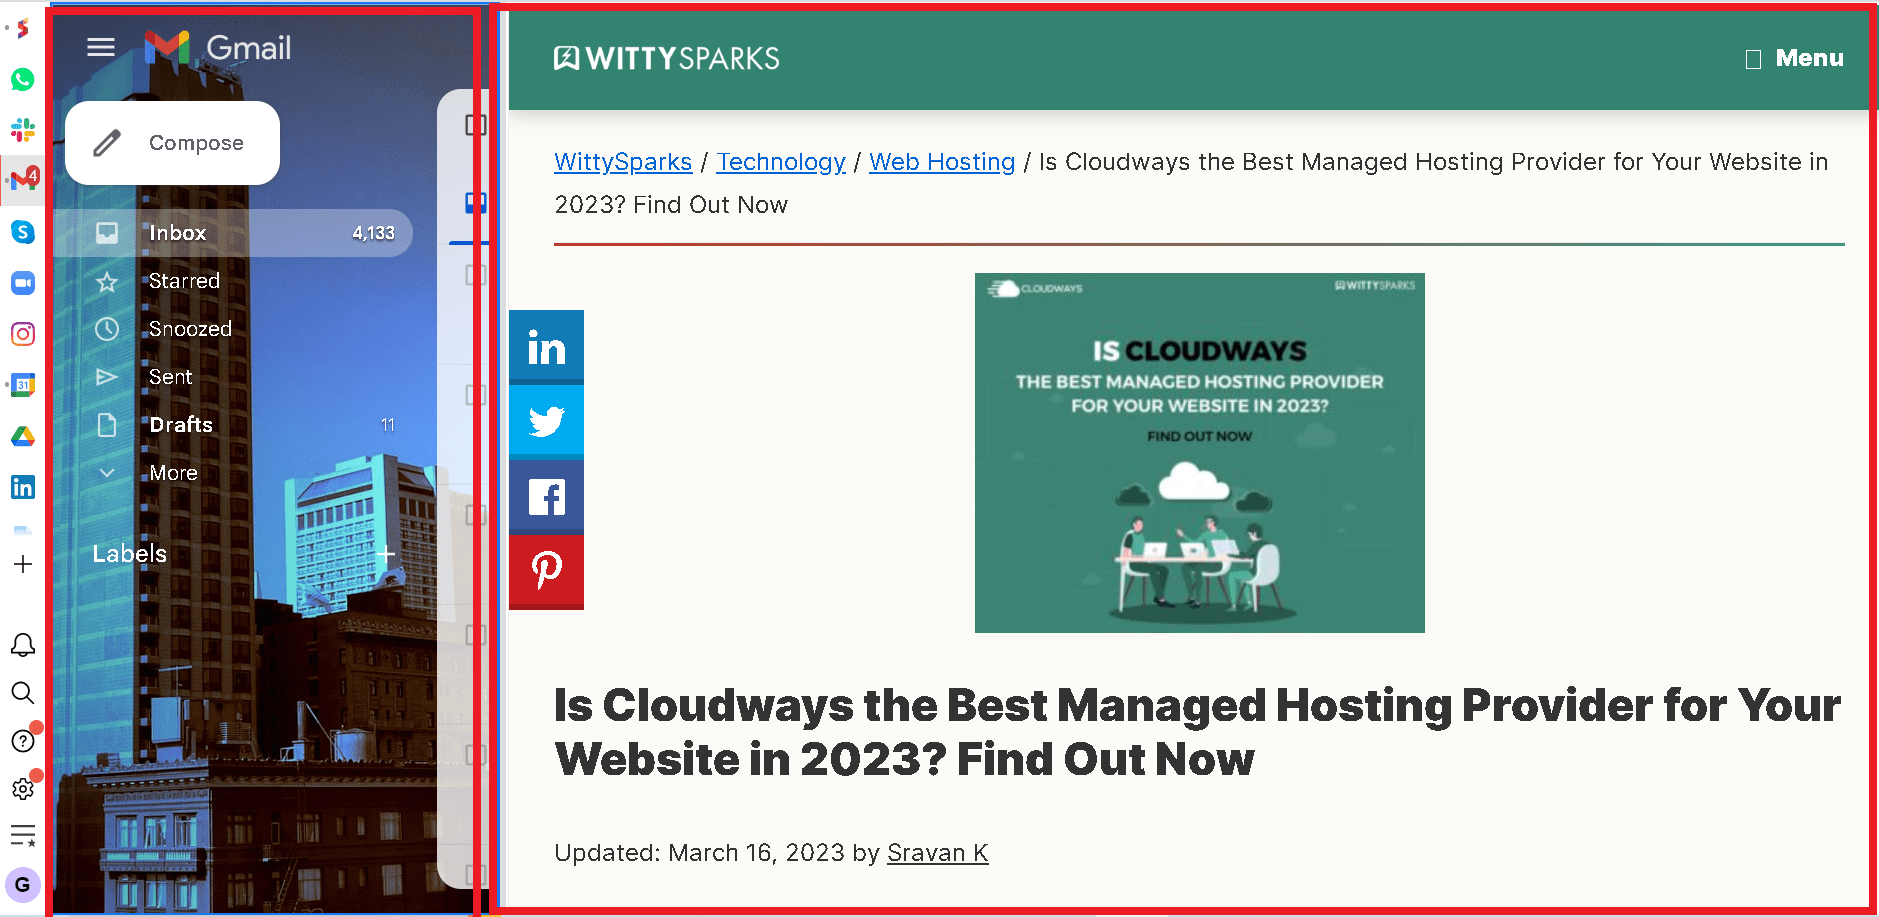
Task: Click the article headline about Cloudways
Action: pyautogui.click(x=1197, y=732)
